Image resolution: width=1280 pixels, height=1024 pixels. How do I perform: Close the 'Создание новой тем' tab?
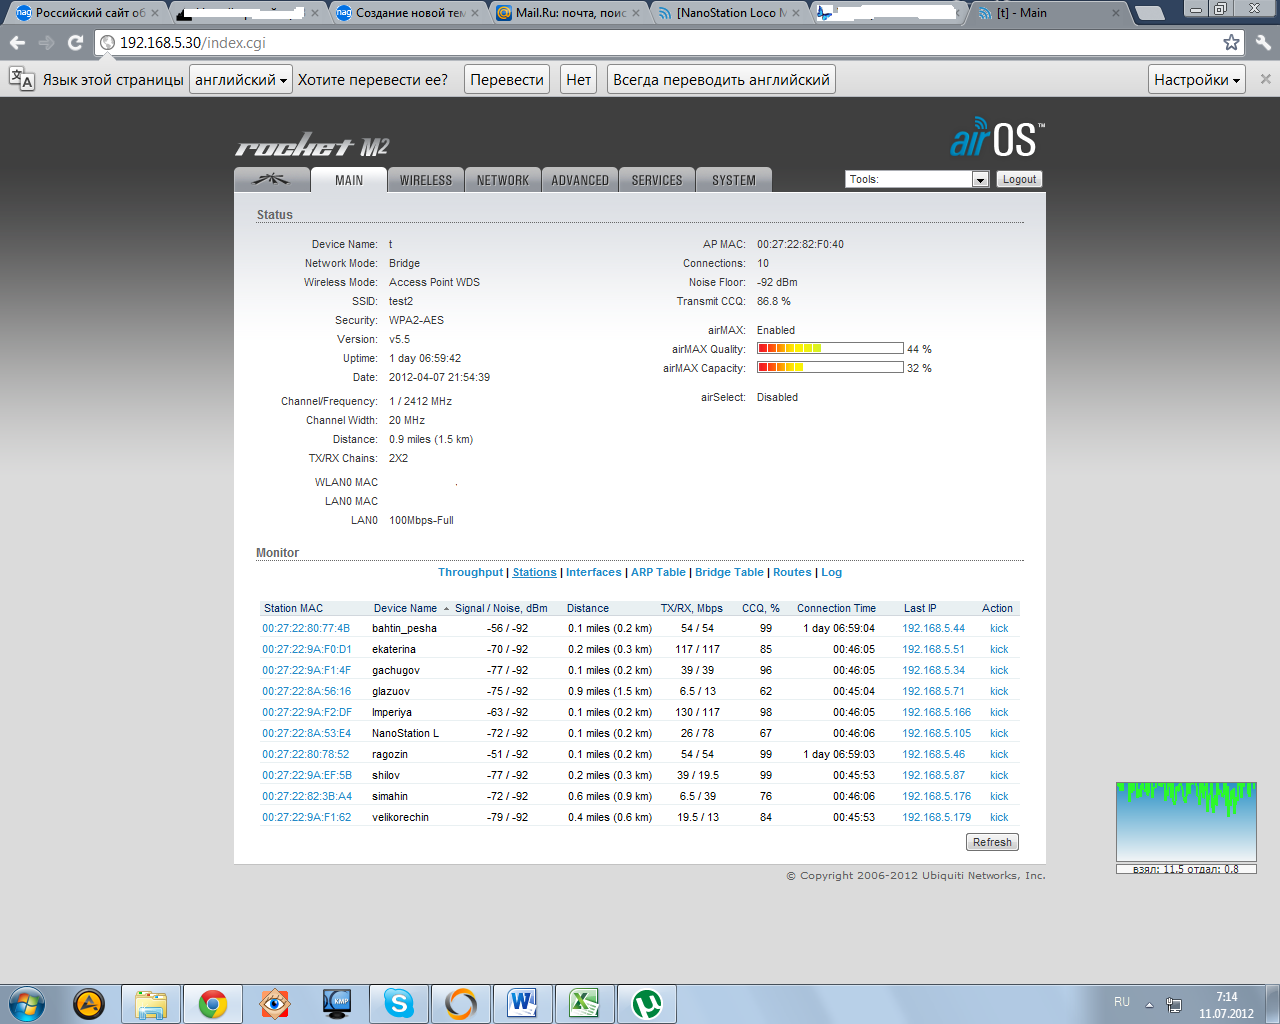click(475, 13)
